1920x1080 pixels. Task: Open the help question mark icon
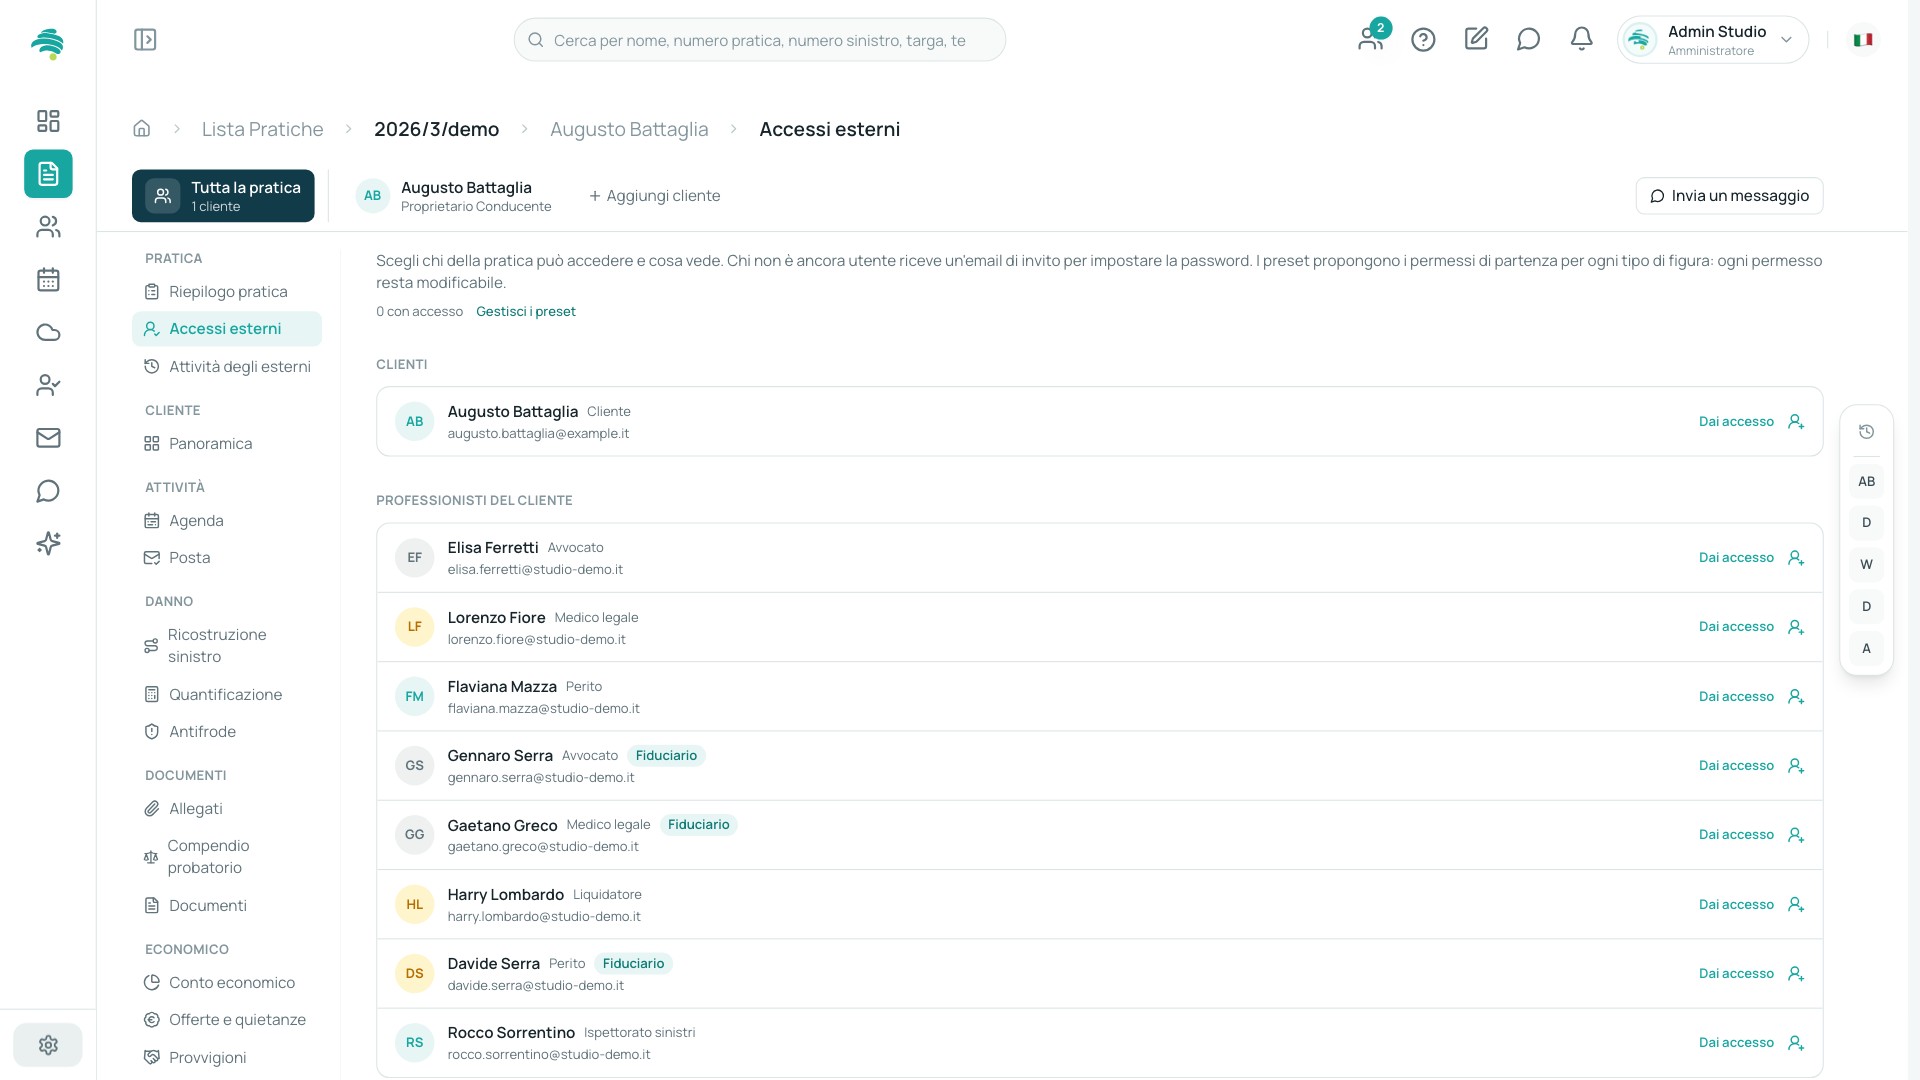1423,39
